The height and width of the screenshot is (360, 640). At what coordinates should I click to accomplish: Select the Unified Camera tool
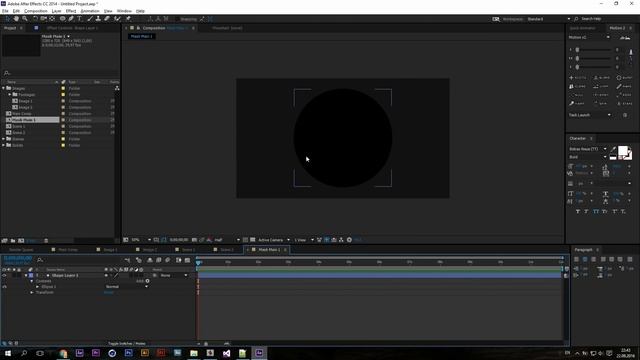click(43, 19)
